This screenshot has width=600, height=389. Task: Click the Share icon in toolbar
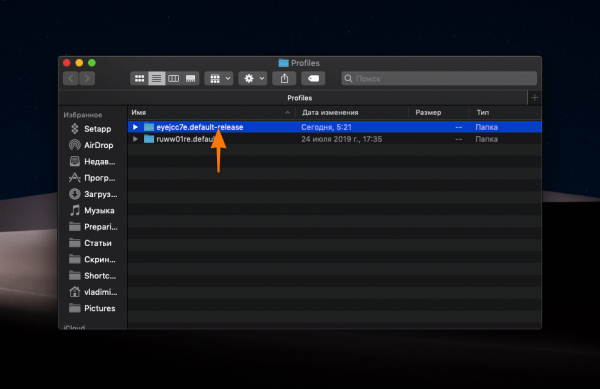click(x=284, y=78)
